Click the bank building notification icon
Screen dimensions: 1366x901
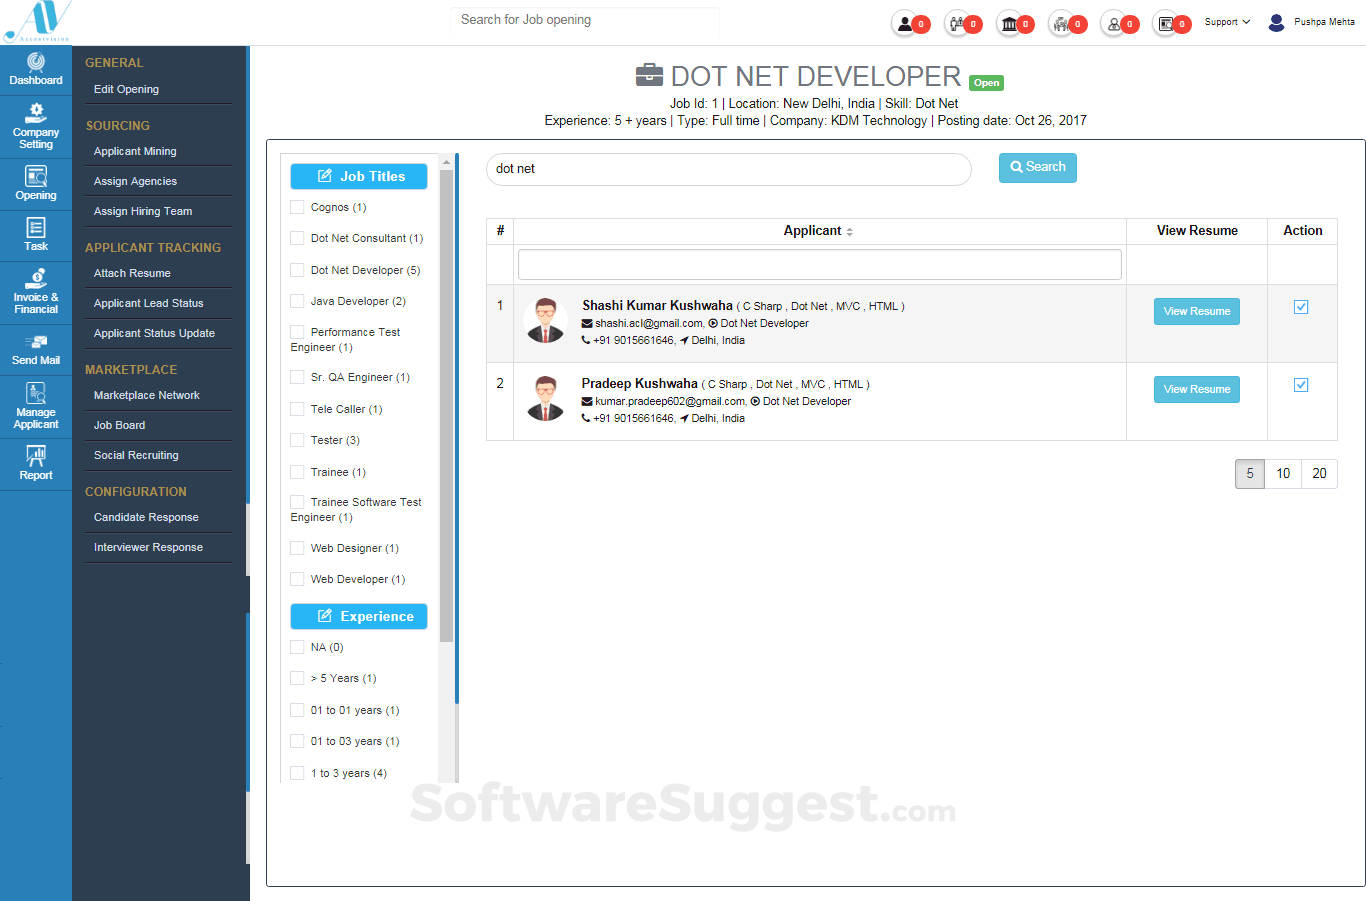pos(1010,24)
